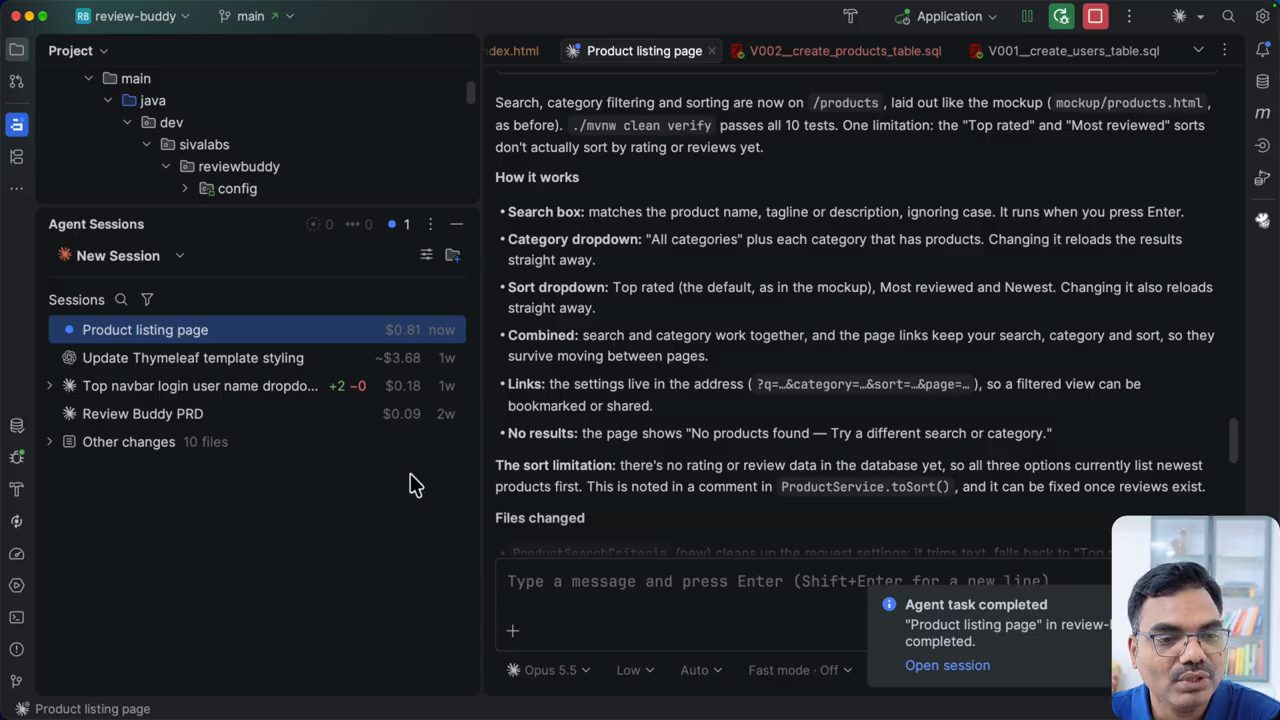The height and width of the screenshot is (720, 1280).
Task: Open the Structure tool window icon
Action: [16, 157]
